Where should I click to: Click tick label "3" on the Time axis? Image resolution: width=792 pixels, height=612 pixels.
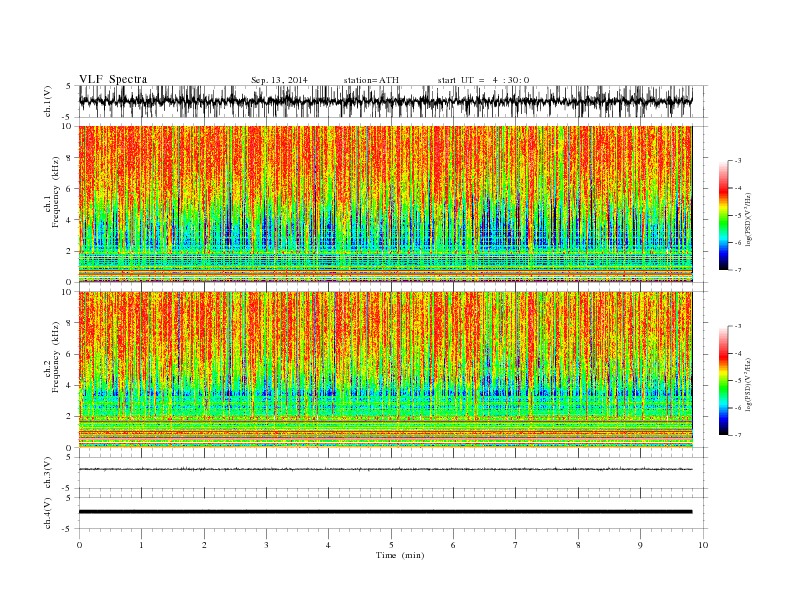click(266, 545)
